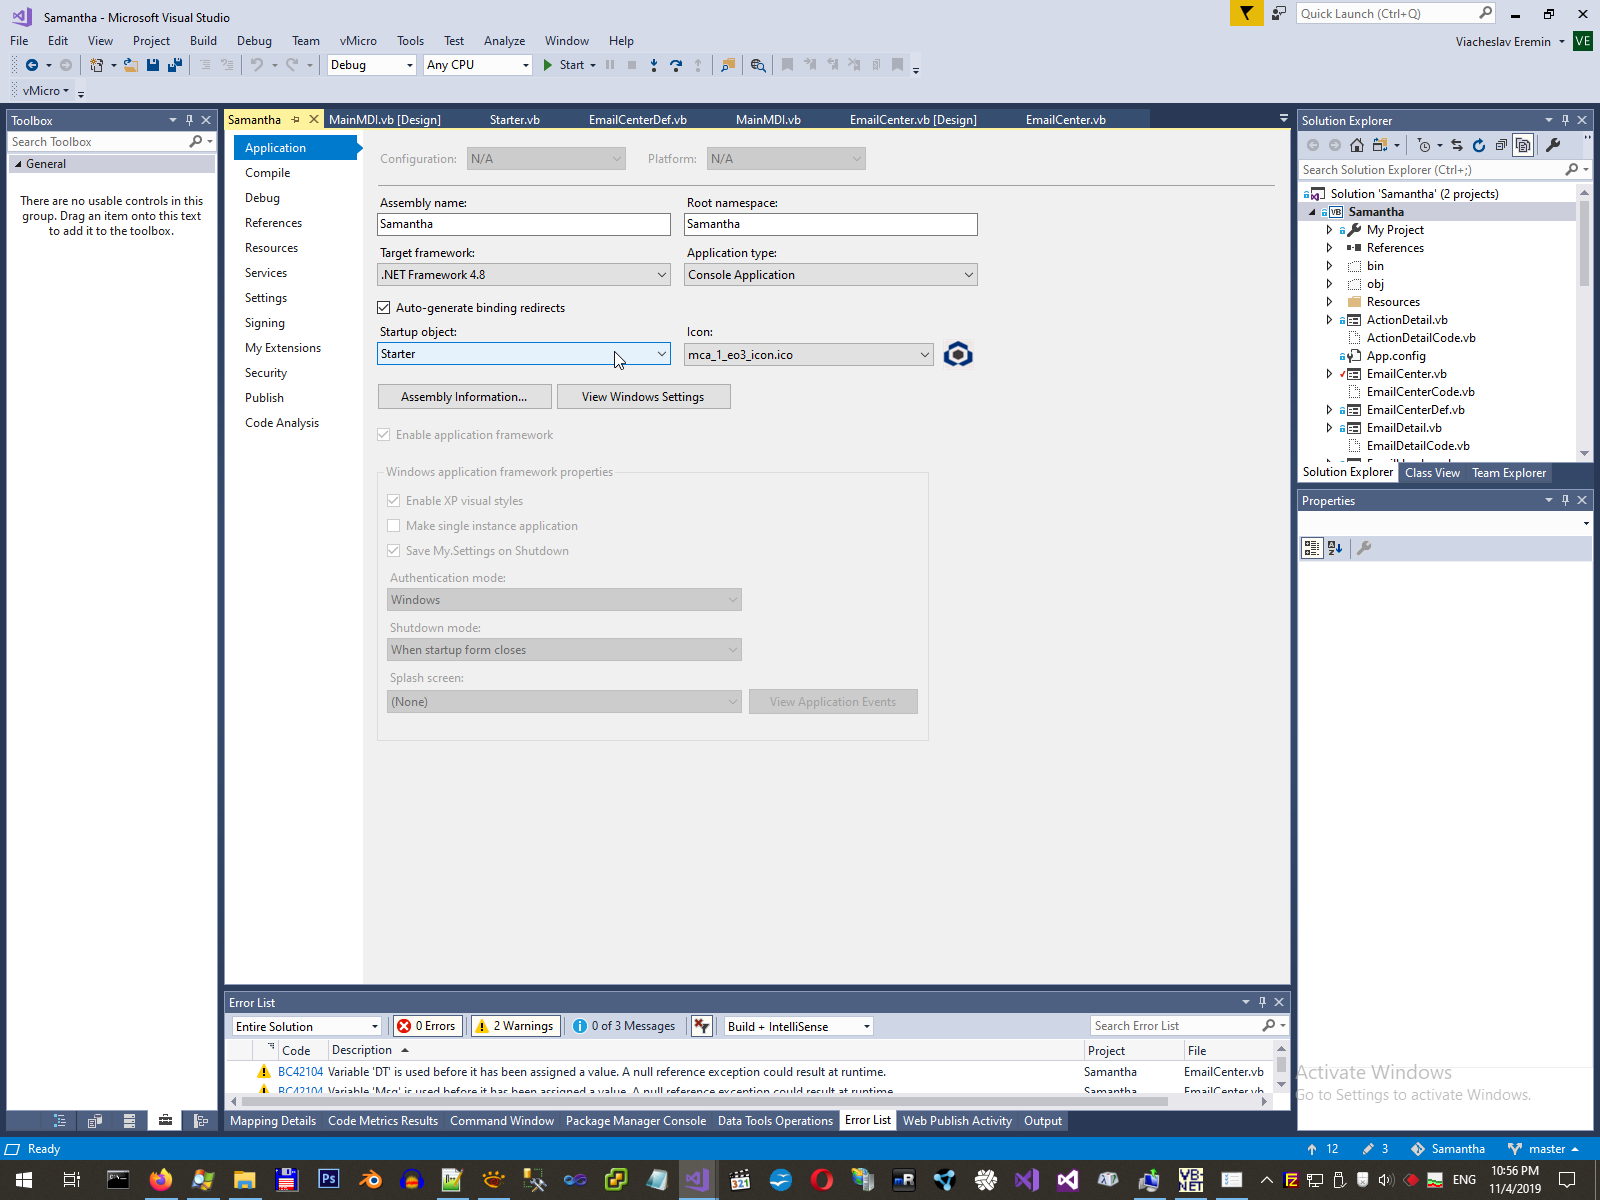Pin the Samantha project properties tab

coord(296,120)
